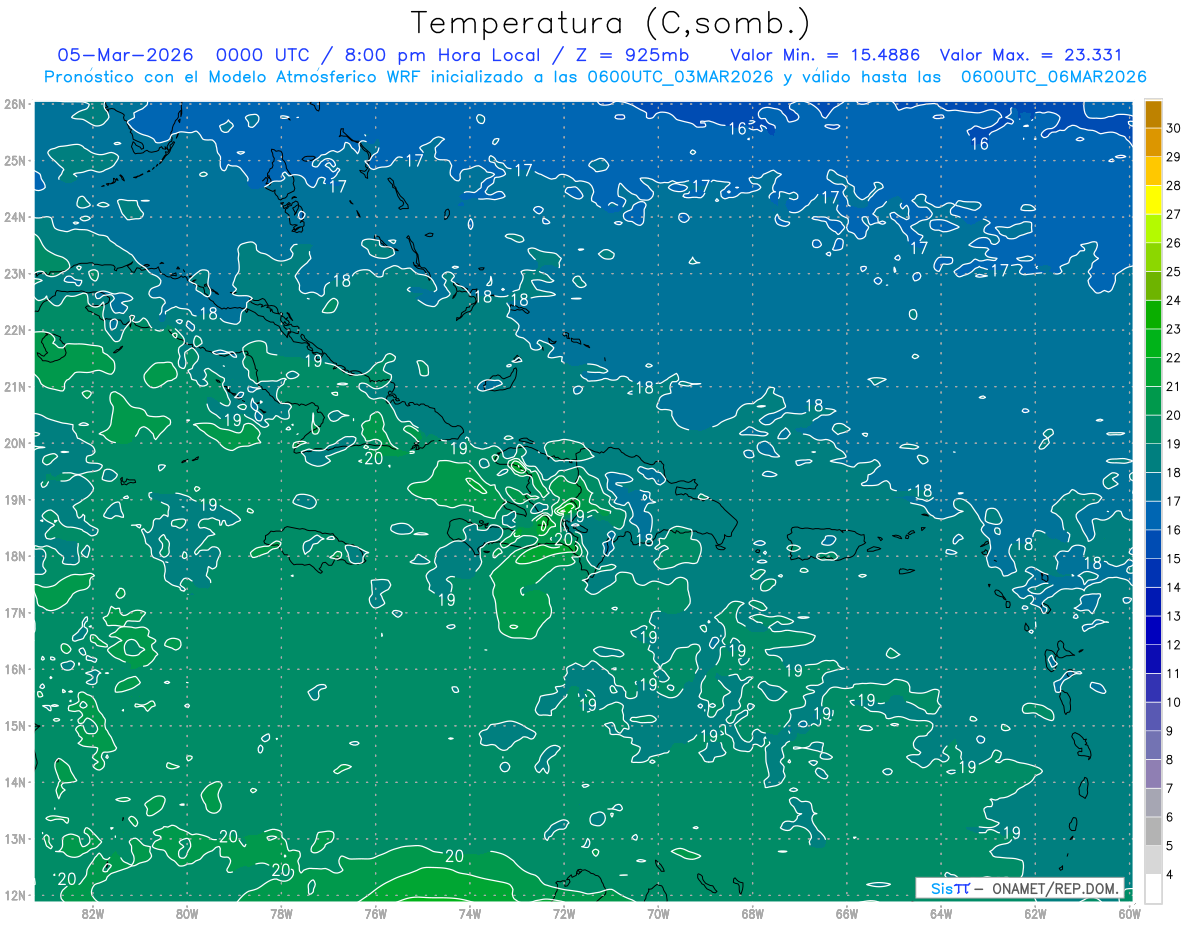Click the title "Temperatura (C,somb.)"

click(611, 23)
